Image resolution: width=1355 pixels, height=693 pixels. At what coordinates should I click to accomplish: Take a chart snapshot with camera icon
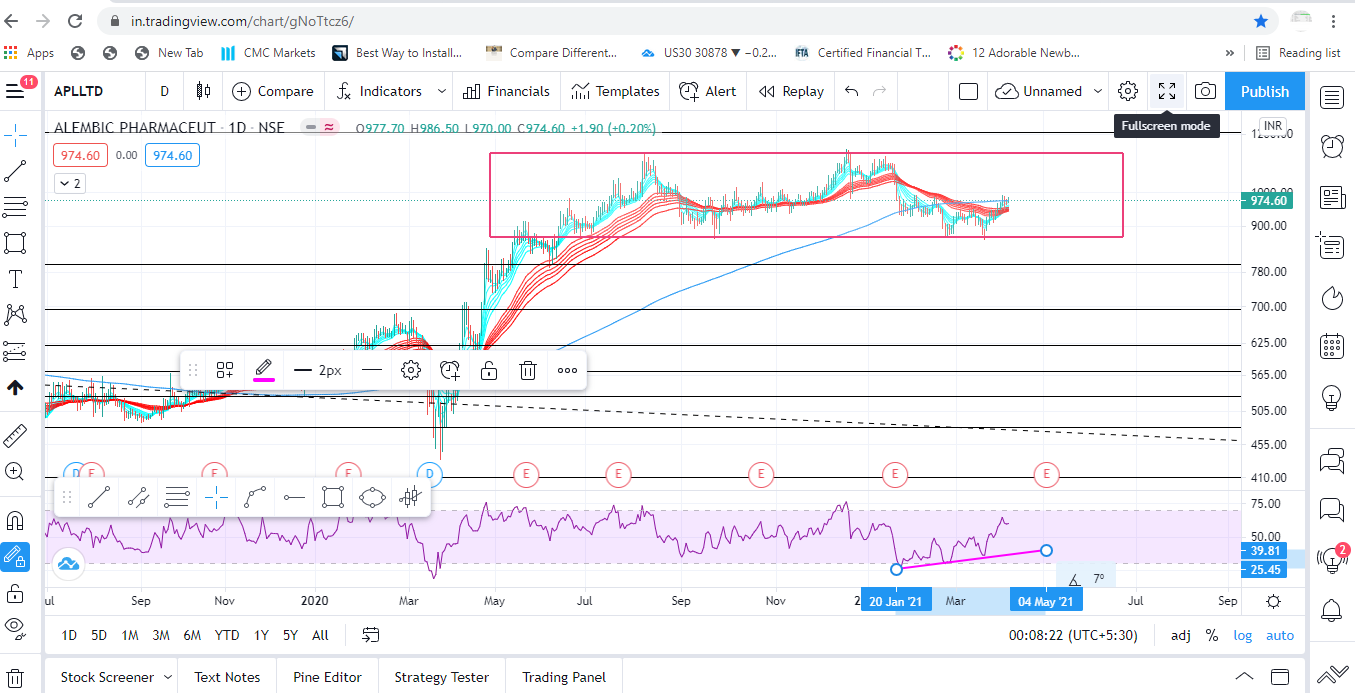[x=1205, y=91]
